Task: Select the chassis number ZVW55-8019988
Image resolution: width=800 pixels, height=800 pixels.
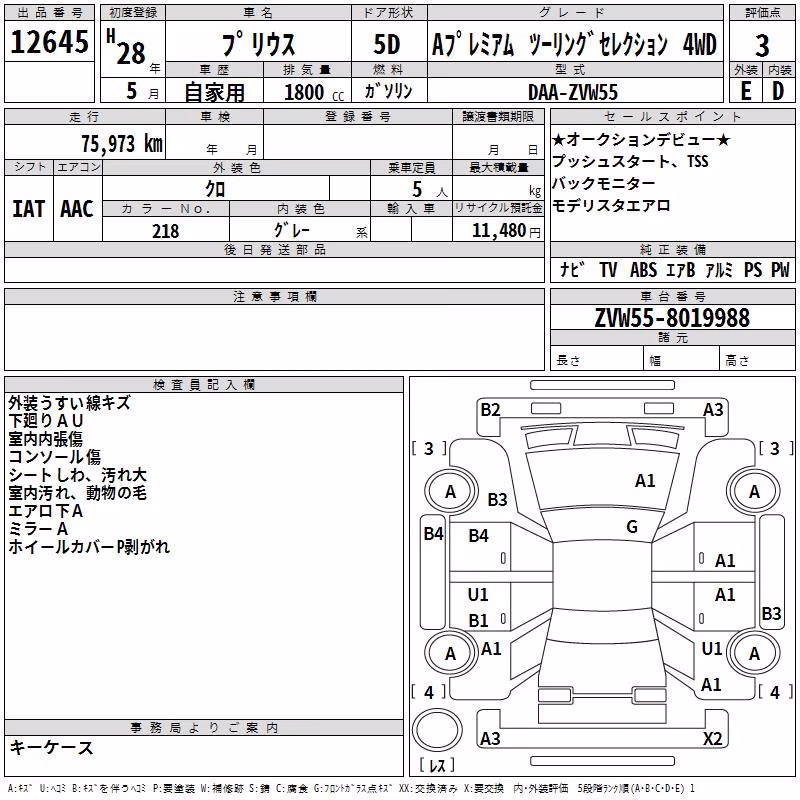Action: (x=672, y=318)
